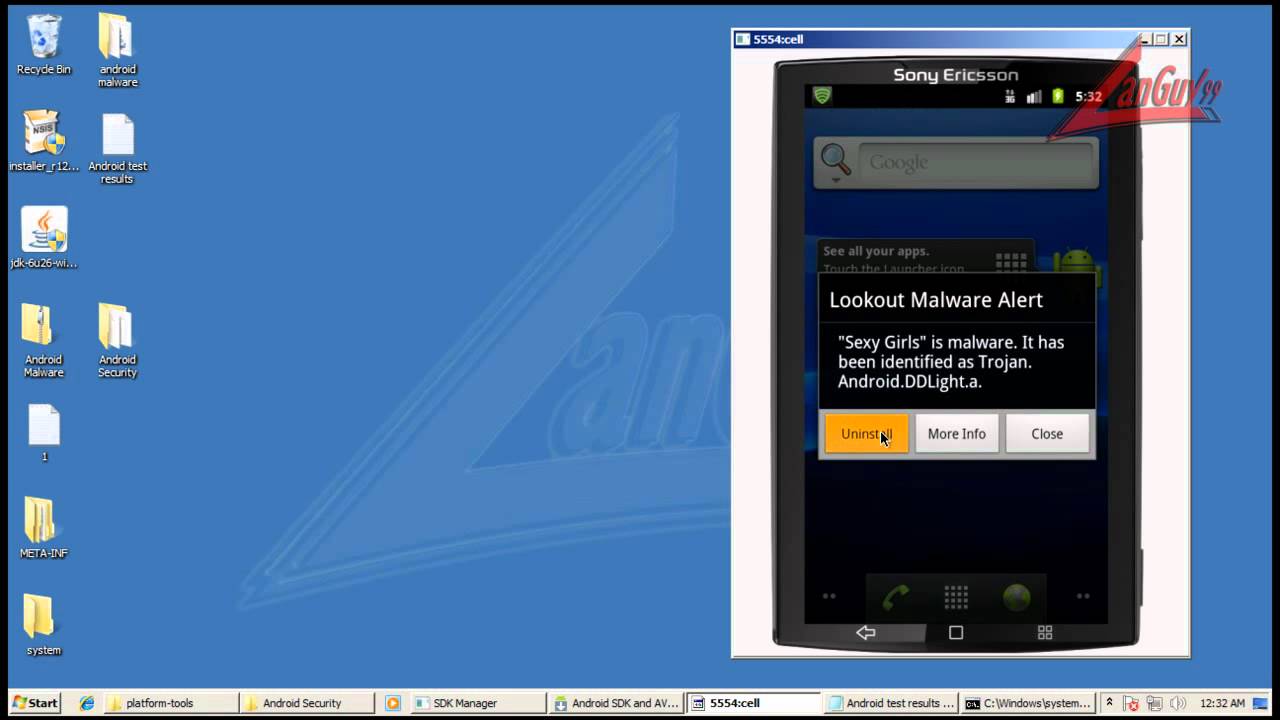Select the installer_r12 NSIS installer icon
This screenshot has height=720, width=1280.
44,141
